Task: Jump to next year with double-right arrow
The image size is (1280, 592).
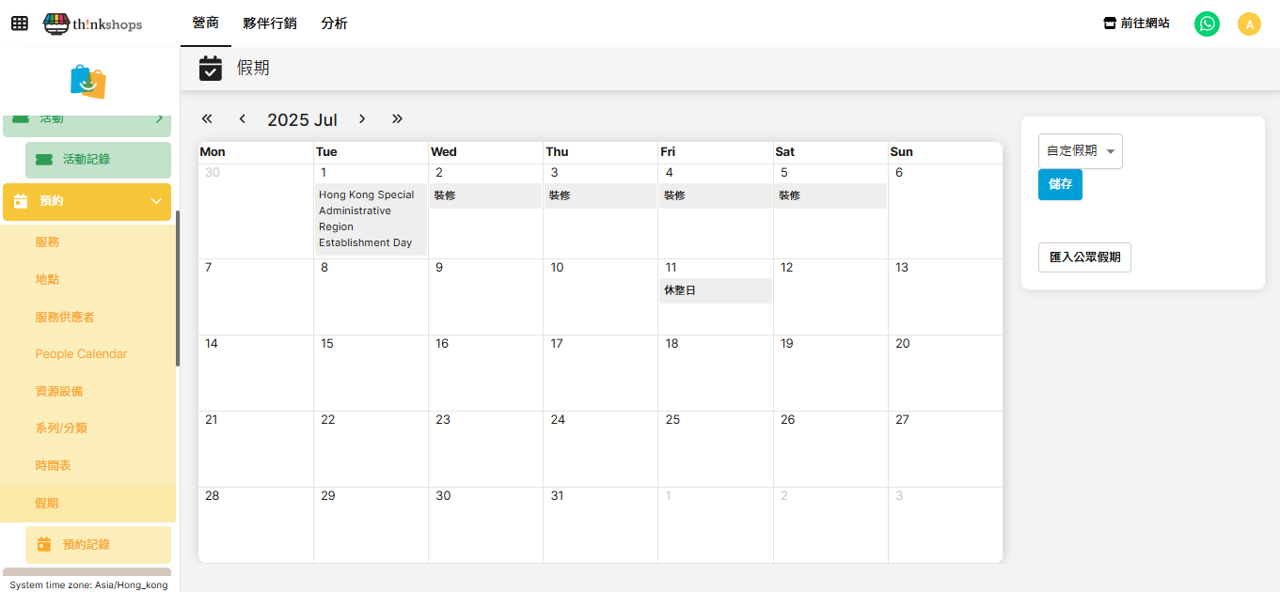Action: pos(397,119)
